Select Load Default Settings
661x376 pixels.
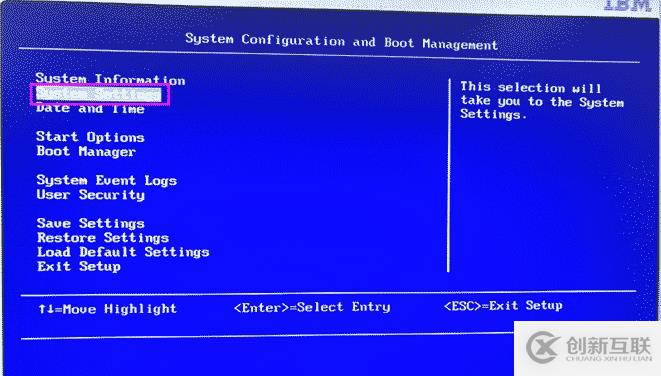[x=123, y=252]
